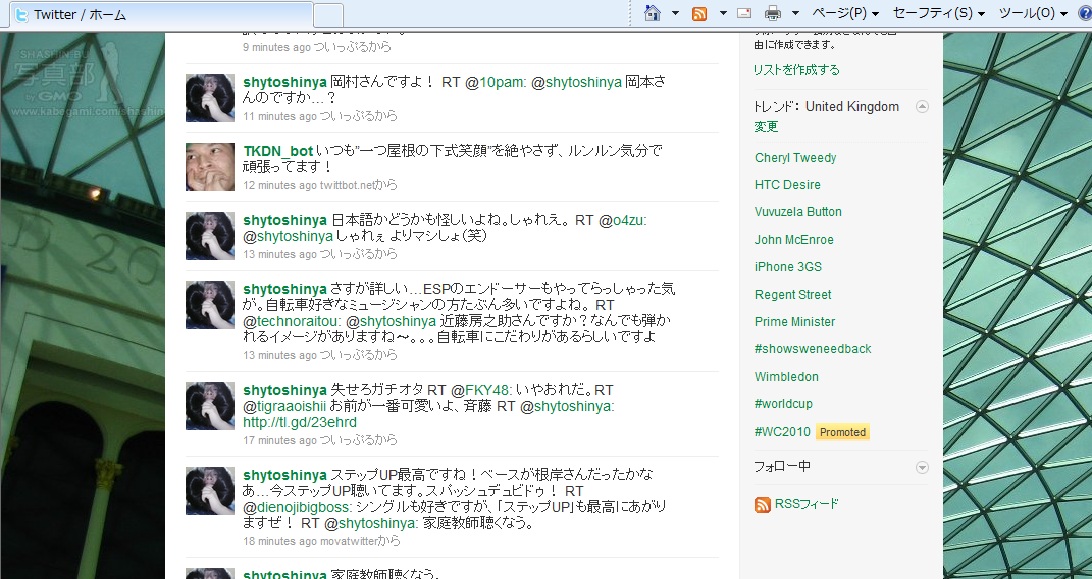Click the movatwitter source link
1092x579 pixels.
(x=349, y=541)
